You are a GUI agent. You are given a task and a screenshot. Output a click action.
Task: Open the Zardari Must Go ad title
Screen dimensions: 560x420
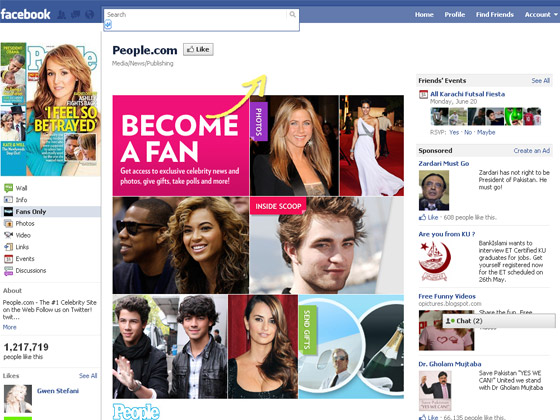tap(444, 164)
